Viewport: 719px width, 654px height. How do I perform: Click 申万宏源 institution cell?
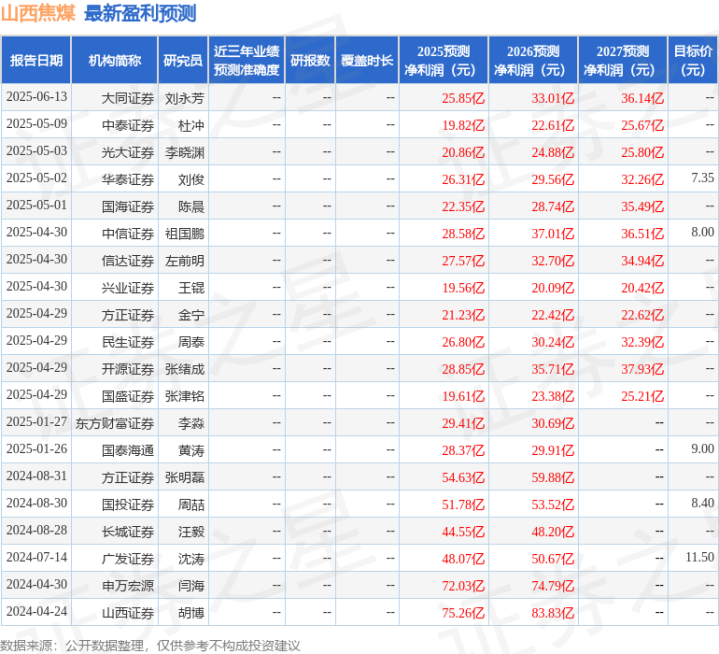pyautogui.click(x=127, y=586)
